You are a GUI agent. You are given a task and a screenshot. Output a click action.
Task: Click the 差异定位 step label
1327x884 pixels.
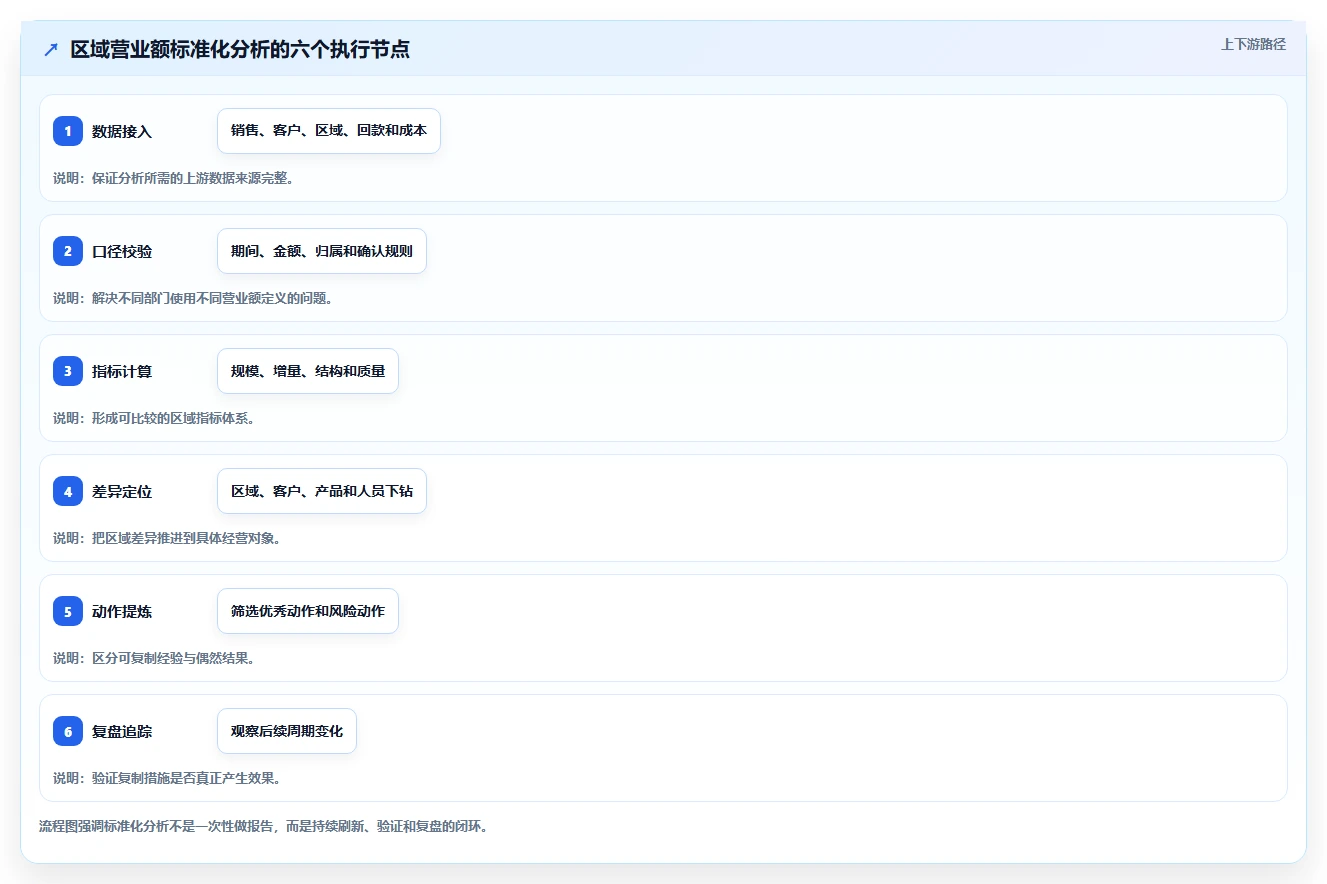[122, 491]
